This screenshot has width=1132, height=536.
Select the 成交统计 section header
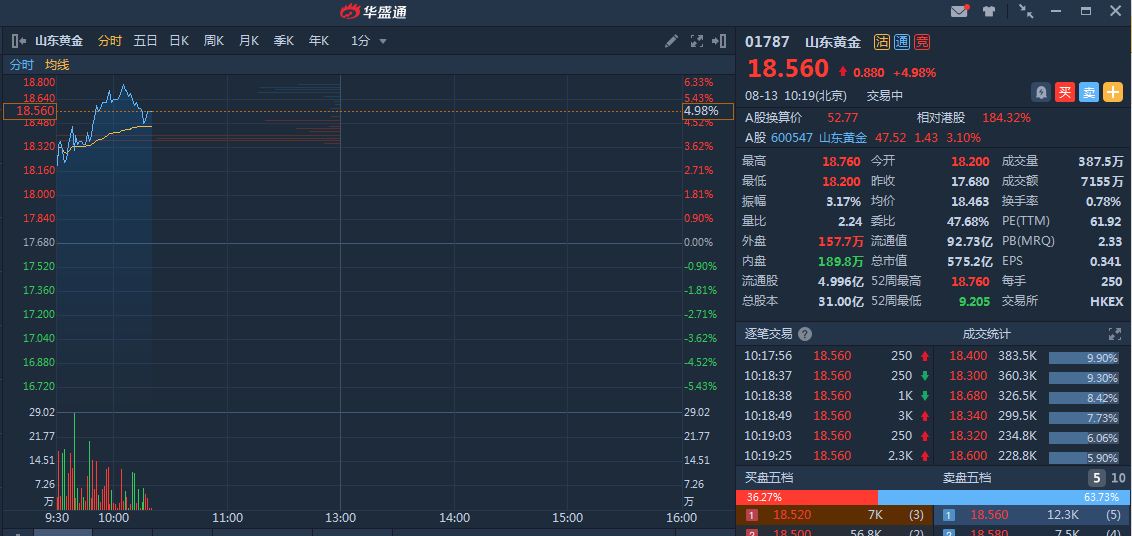986,334
